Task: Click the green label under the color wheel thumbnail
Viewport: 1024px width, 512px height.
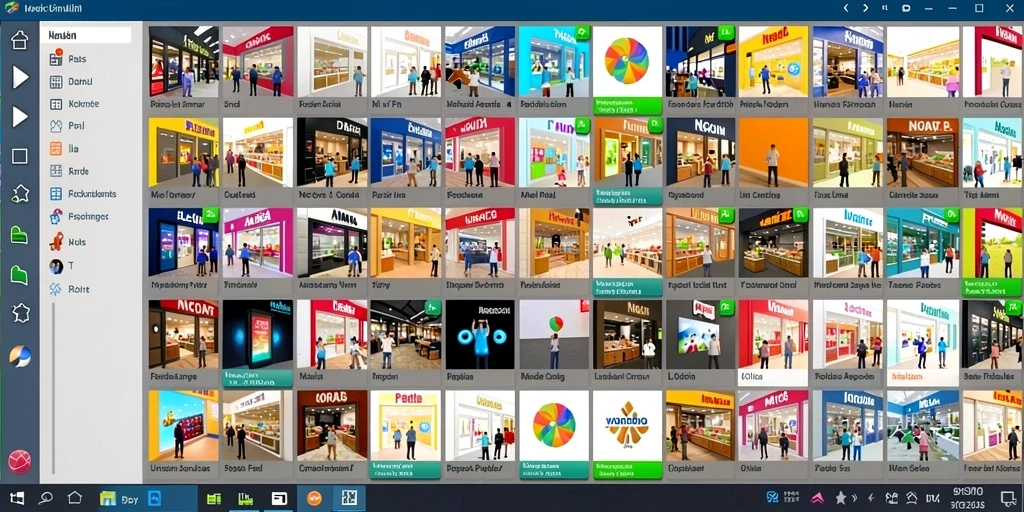Action: pyautogui.click(x=627, y=106)
